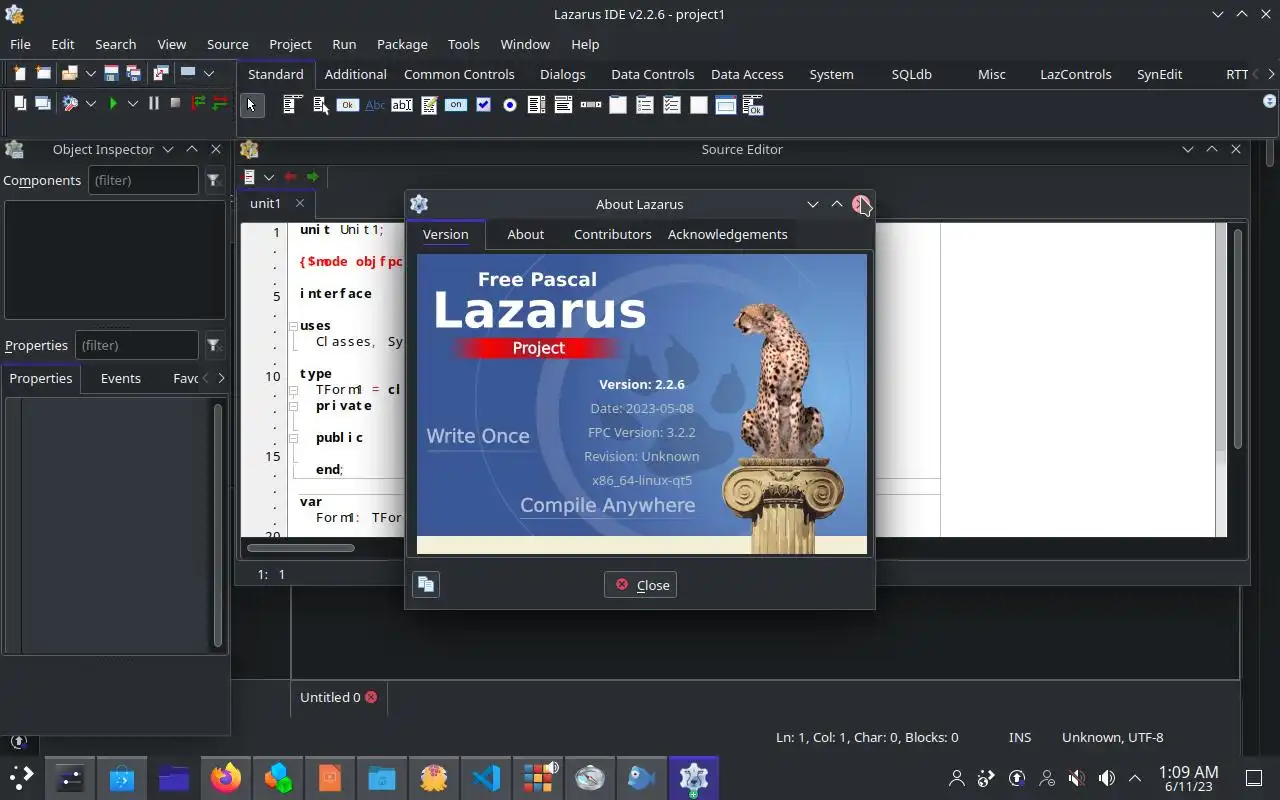Click the Open file folder icon
This screenshot has width=1280, height=800.
69,73
